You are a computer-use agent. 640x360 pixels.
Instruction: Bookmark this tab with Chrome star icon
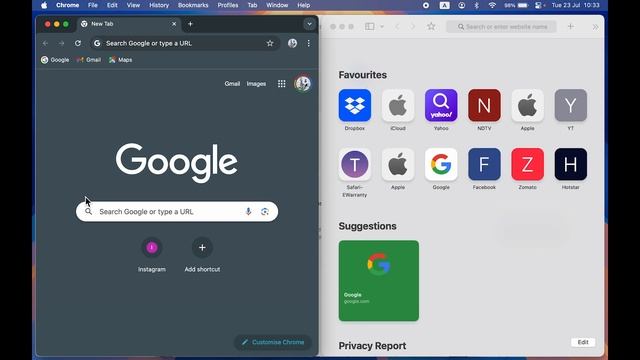point(270,43)
